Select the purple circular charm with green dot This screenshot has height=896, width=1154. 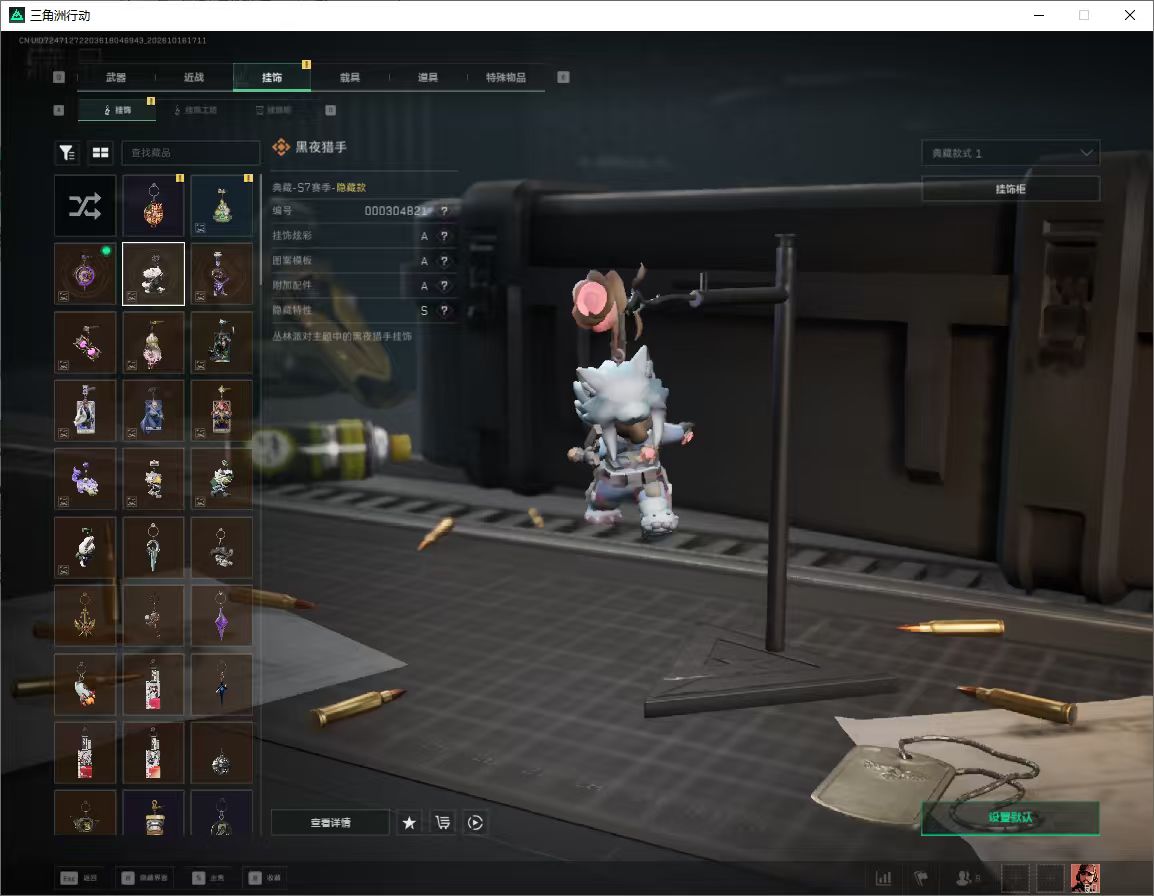85,274
